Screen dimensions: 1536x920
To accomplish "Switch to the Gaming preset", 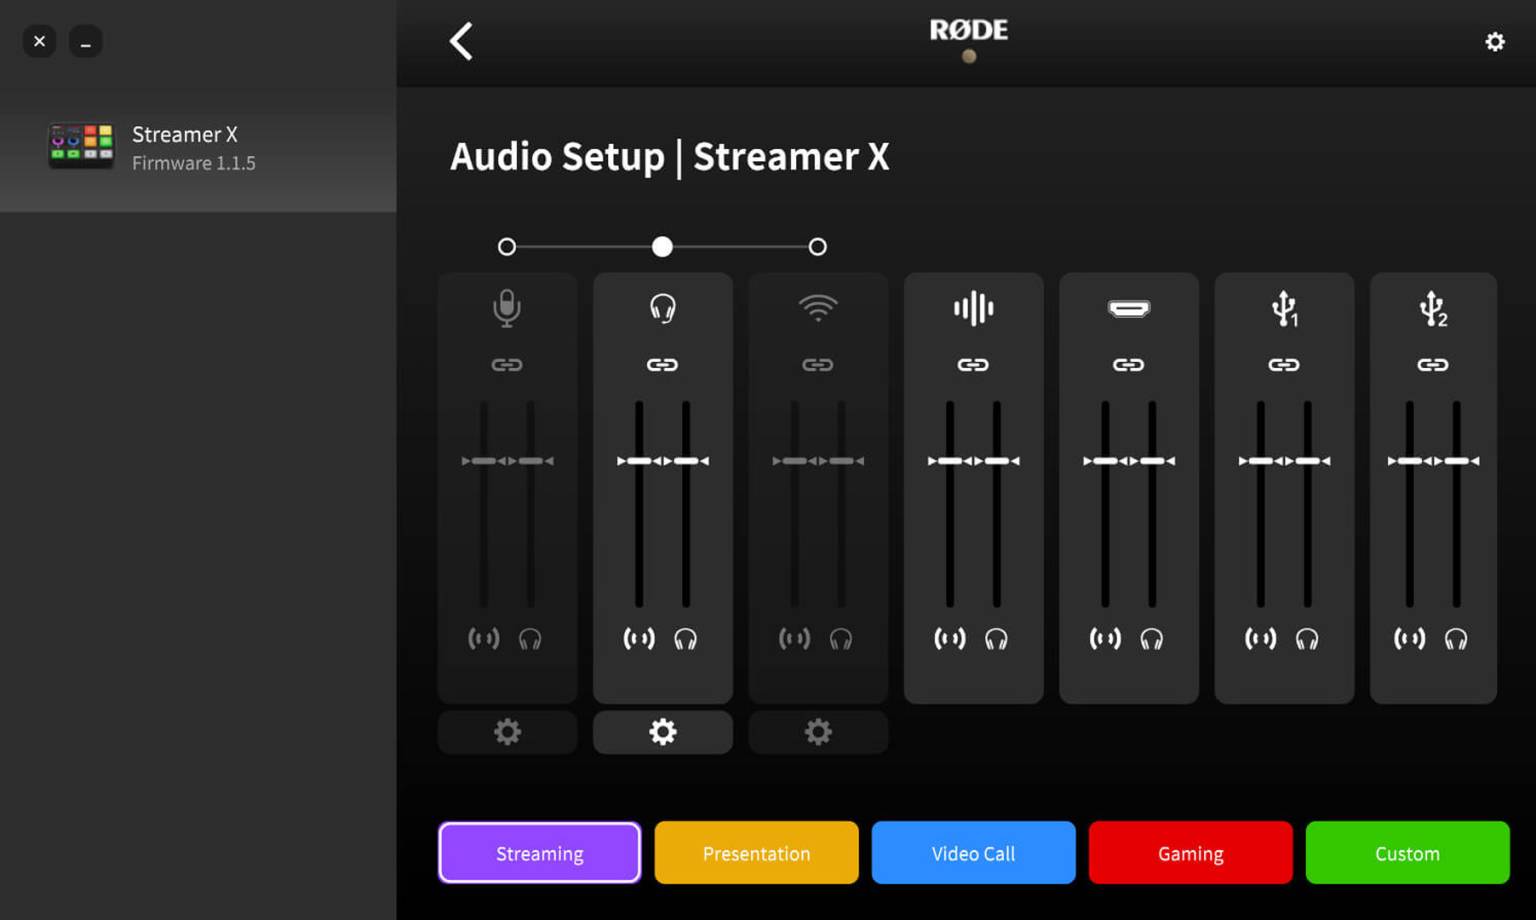I will pyautogui.click(x=1190, y=853).
